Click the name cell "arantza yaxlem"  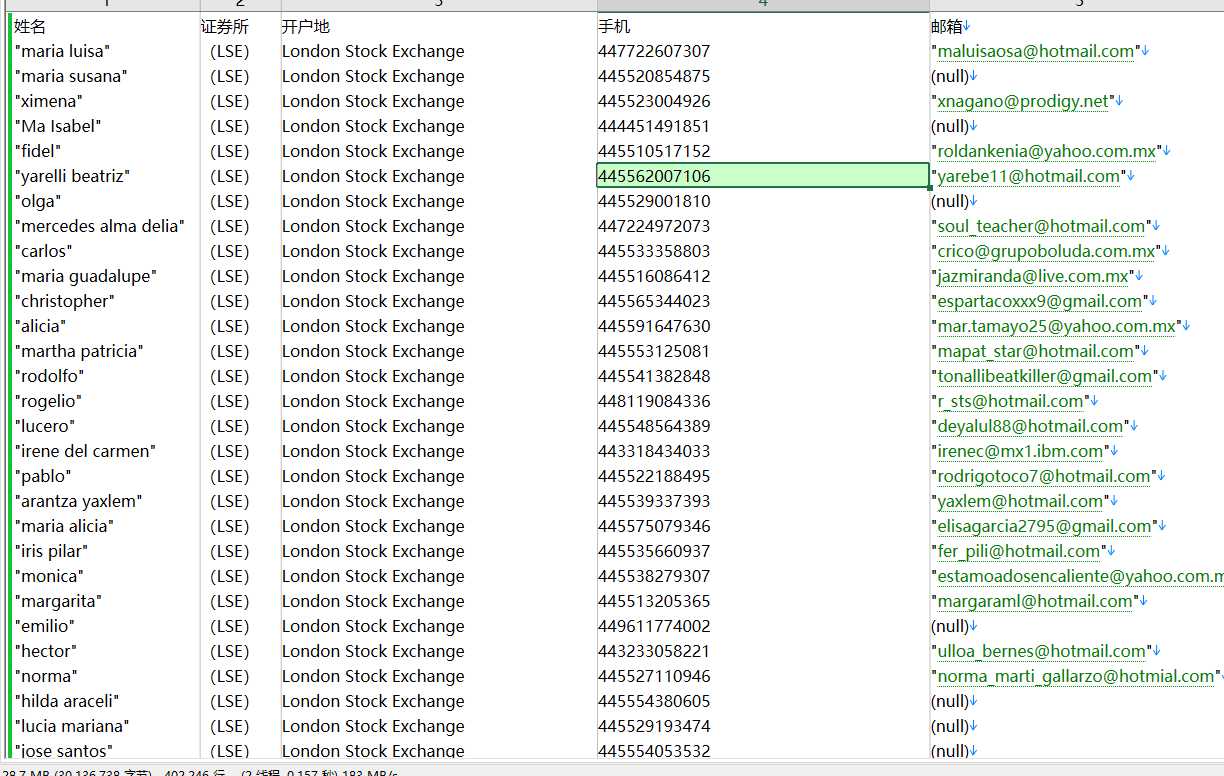point(78,501)
